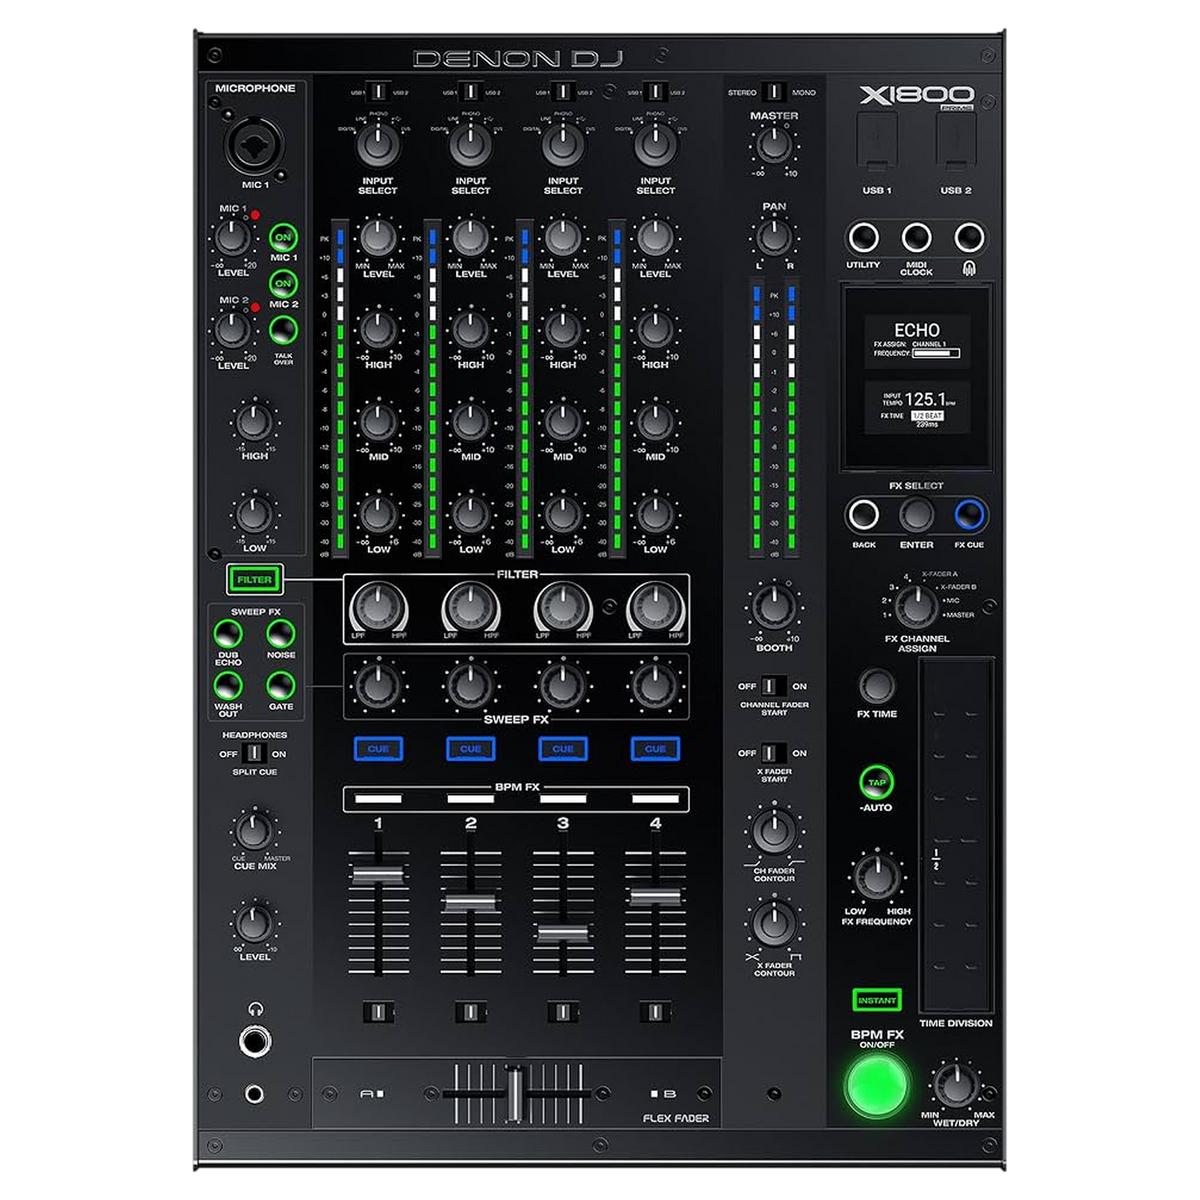
Task: Click channel 1's FILTER LPF/HPF knob
Action: 378,606
